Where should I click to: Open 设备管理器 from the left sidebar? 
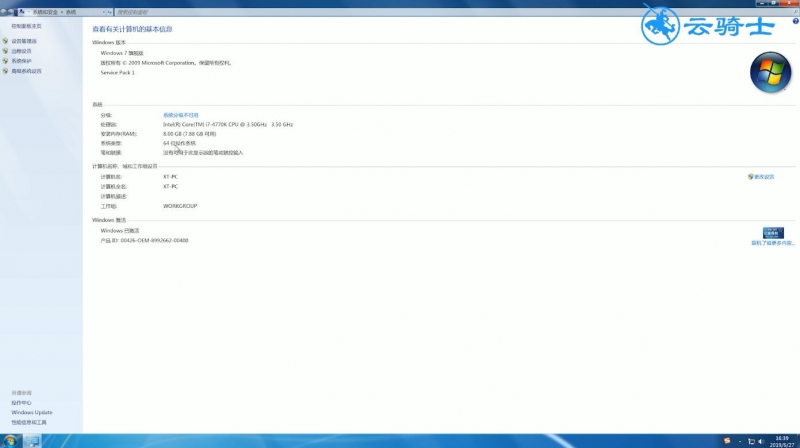[x=24, y=41]
